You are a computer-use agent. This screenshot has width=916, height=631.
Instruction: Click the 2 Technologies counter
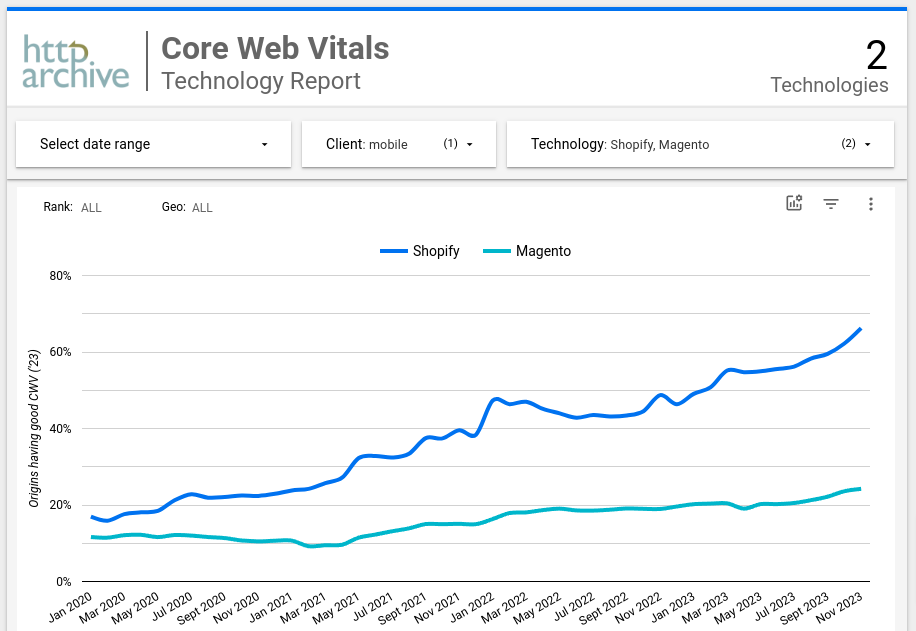click(829, 66)
